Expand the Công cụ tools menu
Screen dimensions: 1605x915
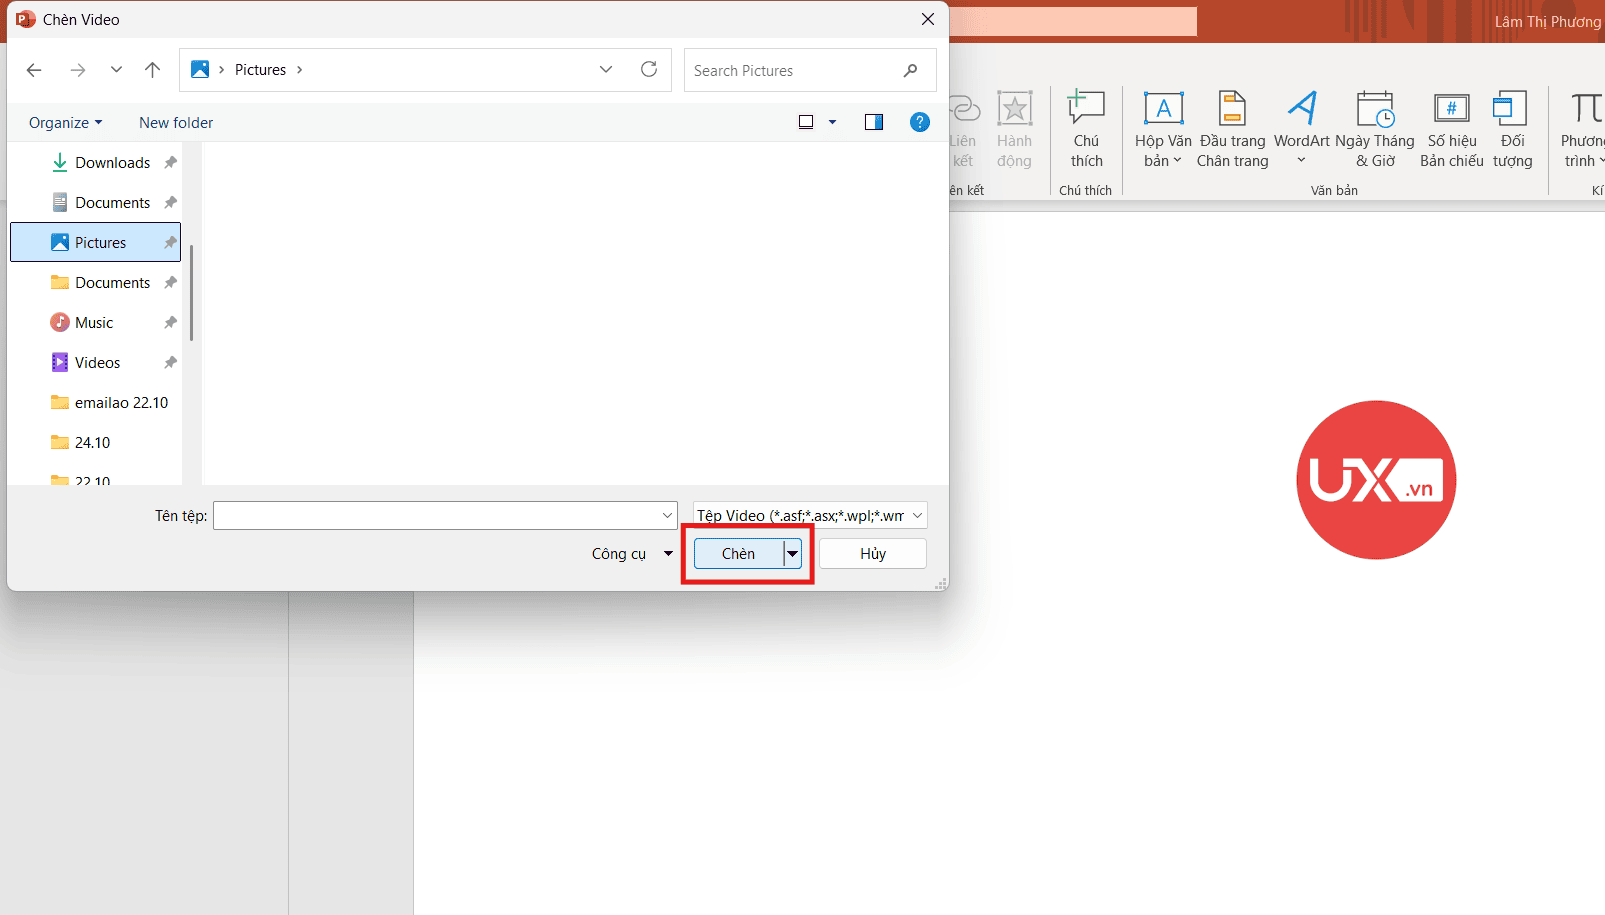[x=632, y=554]
